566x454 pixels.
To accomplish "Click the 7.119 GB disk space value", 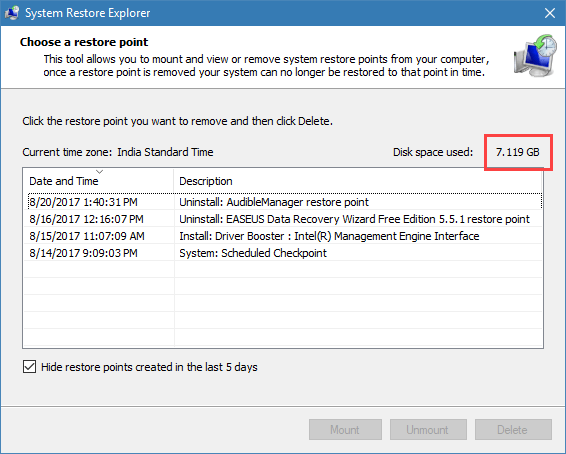I will [518, 152].
